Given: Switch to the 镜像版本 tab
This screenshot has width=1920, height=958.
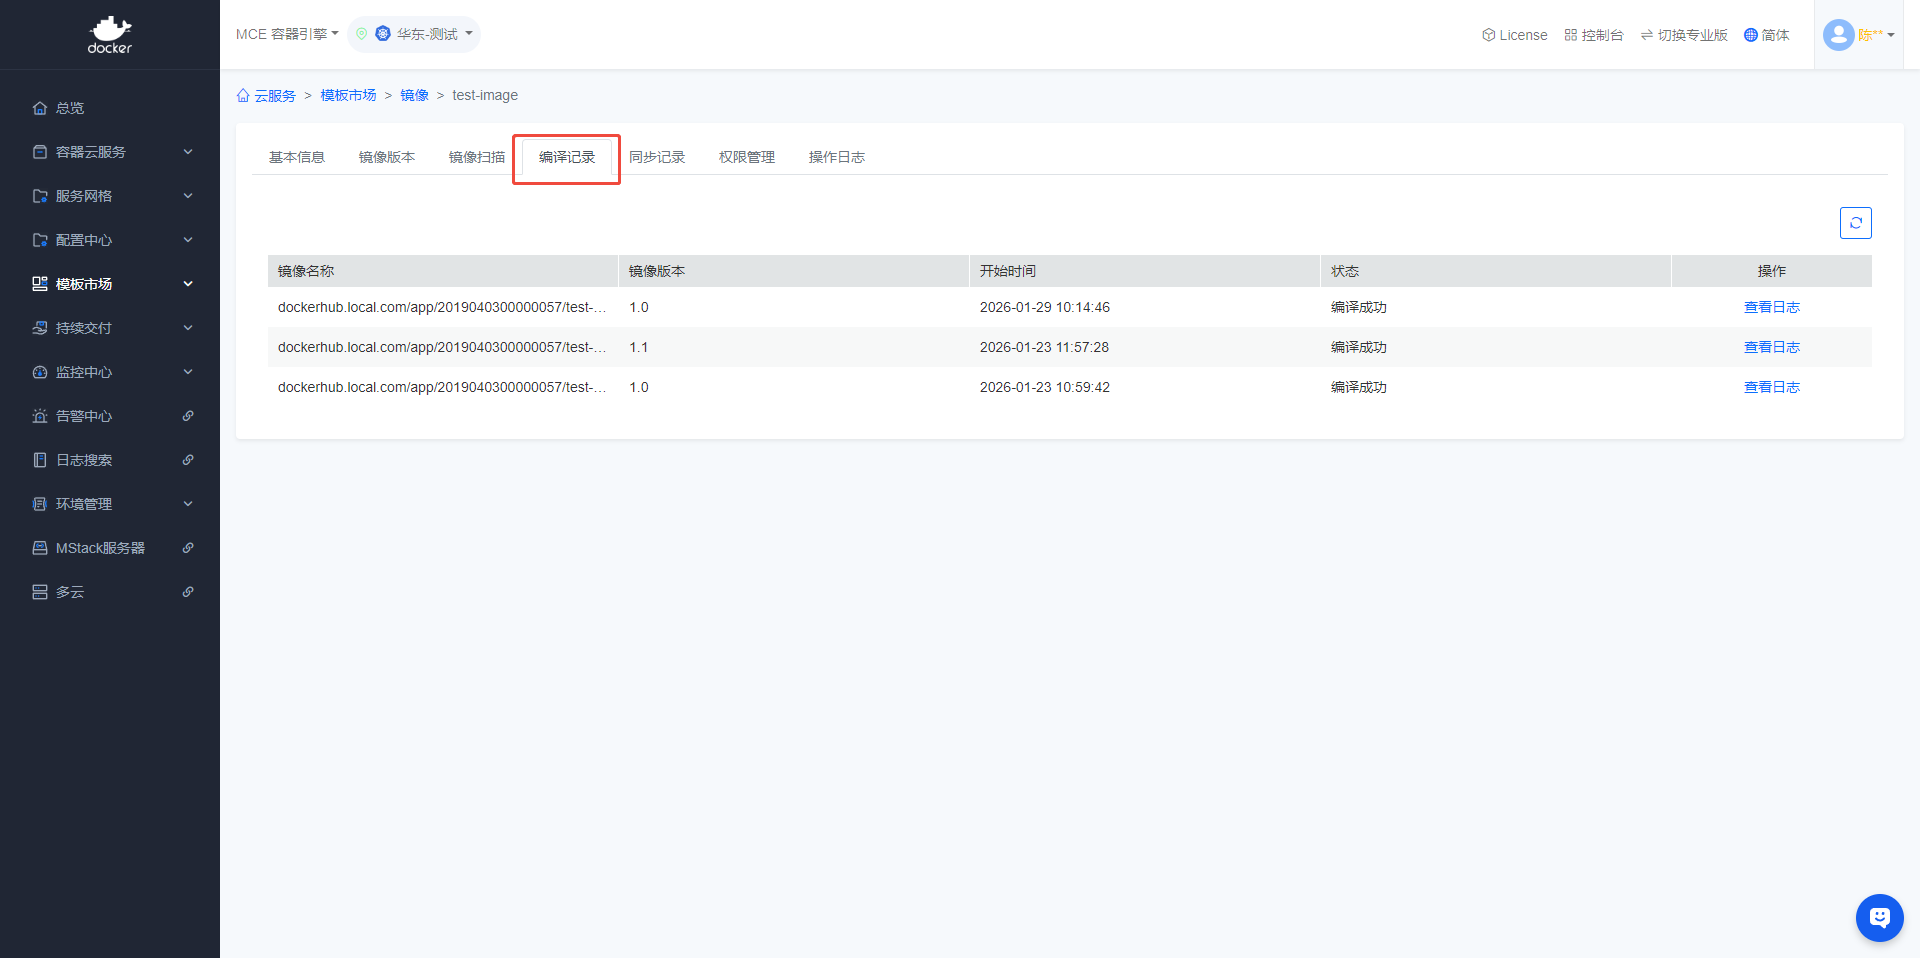Looking at the screenshot, I should [x=387, y=157].
